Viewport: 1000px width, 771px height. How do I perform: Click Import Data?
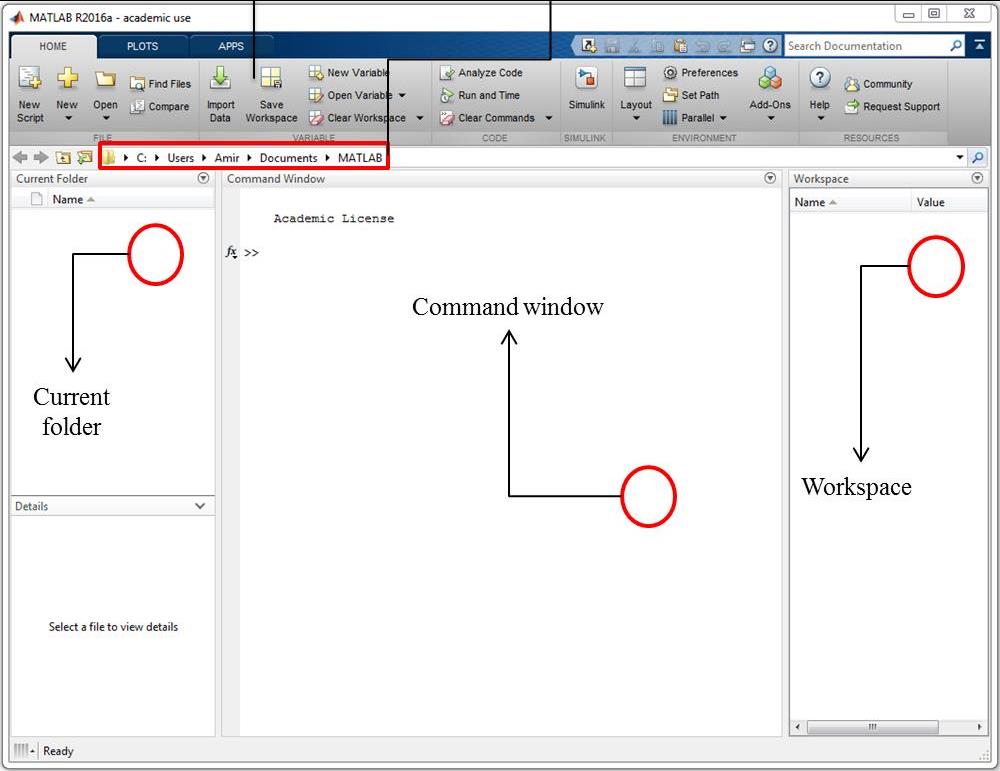[220, 94]
